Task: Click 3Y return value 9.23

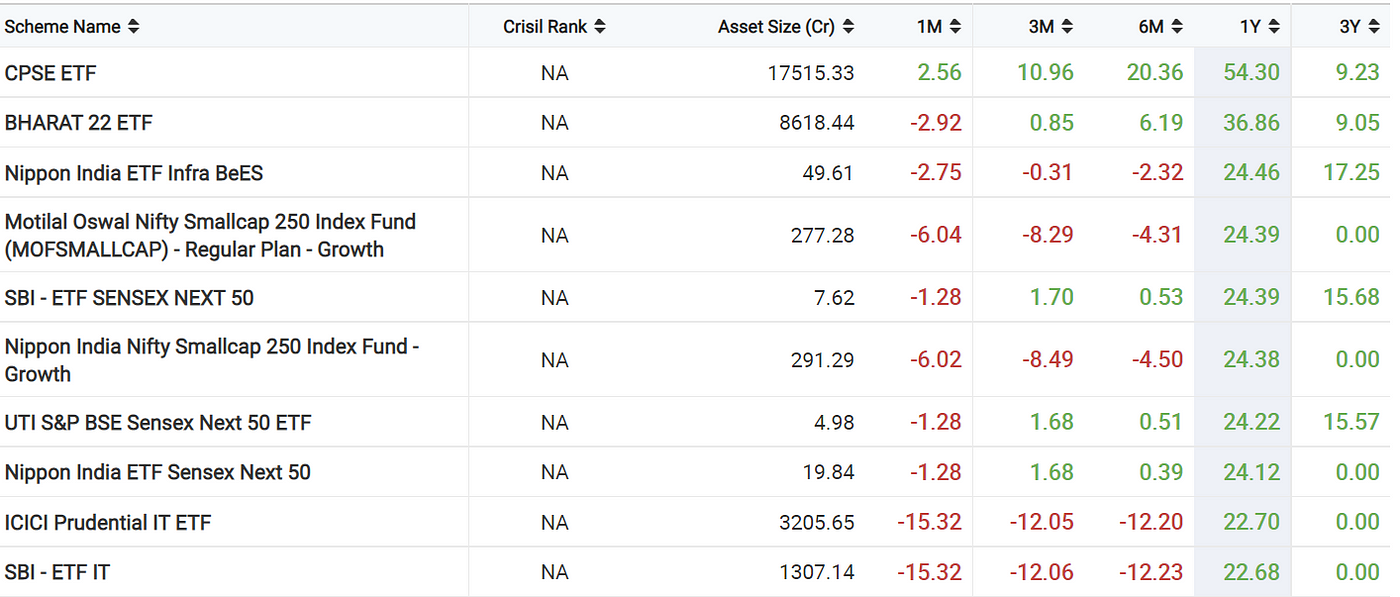Action: click(x=1358, y=73)
